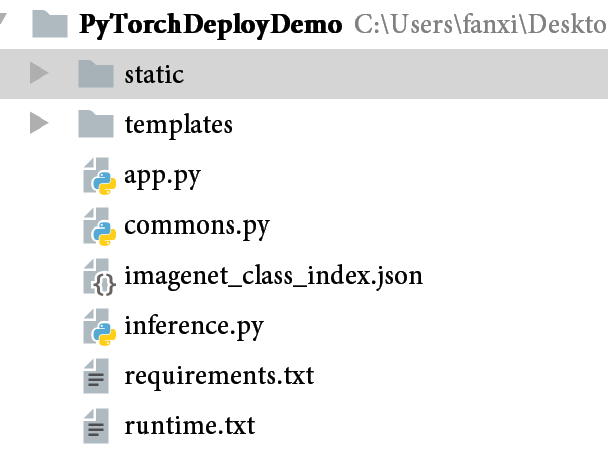Click the Python icon beside commons.py

click(x=99, y=226)
